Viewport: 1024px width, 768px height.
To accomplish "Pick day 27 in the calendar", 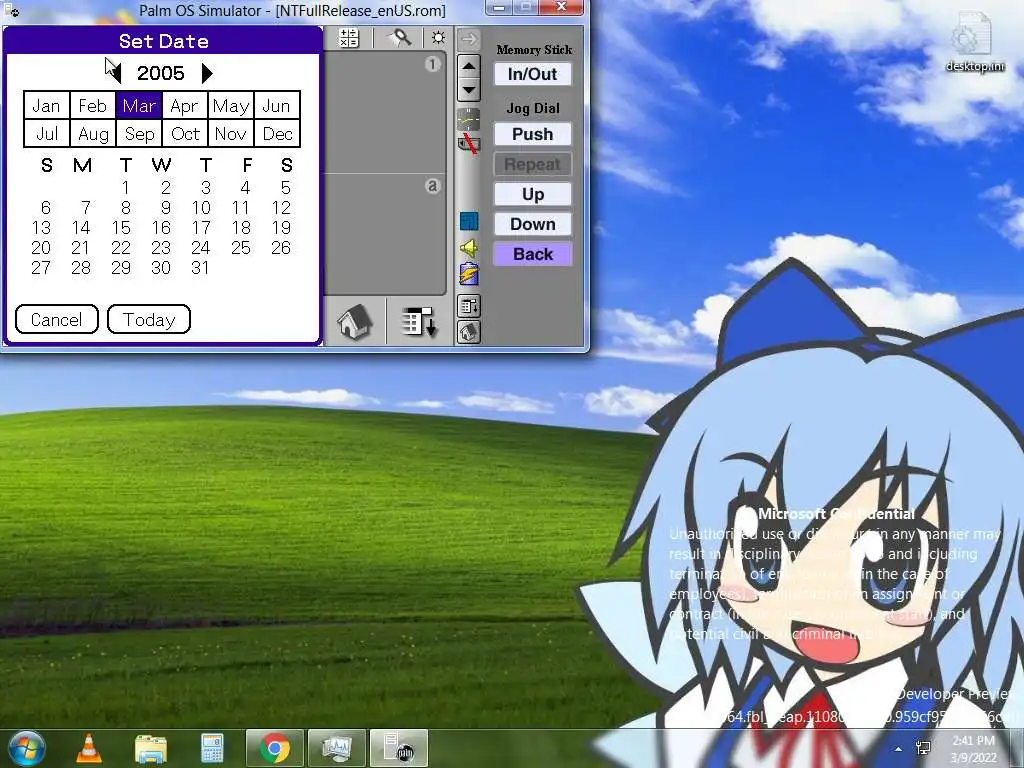I will 40,268.
